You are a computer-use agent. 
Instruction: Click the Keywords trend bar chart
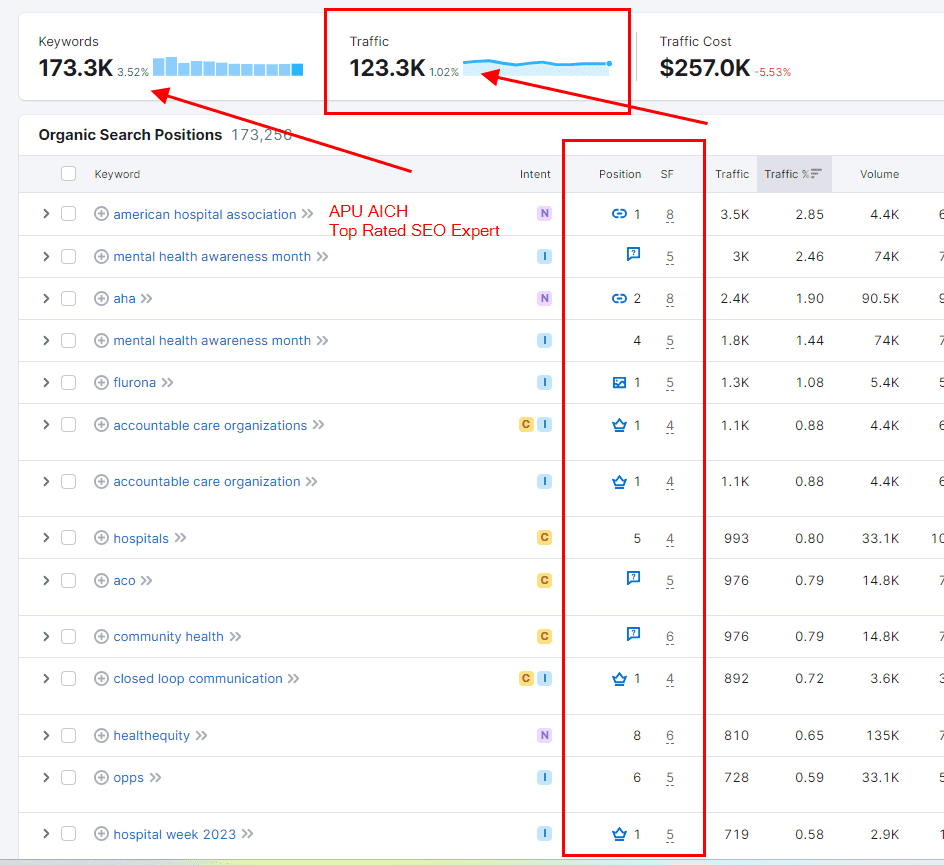(228, 67)
